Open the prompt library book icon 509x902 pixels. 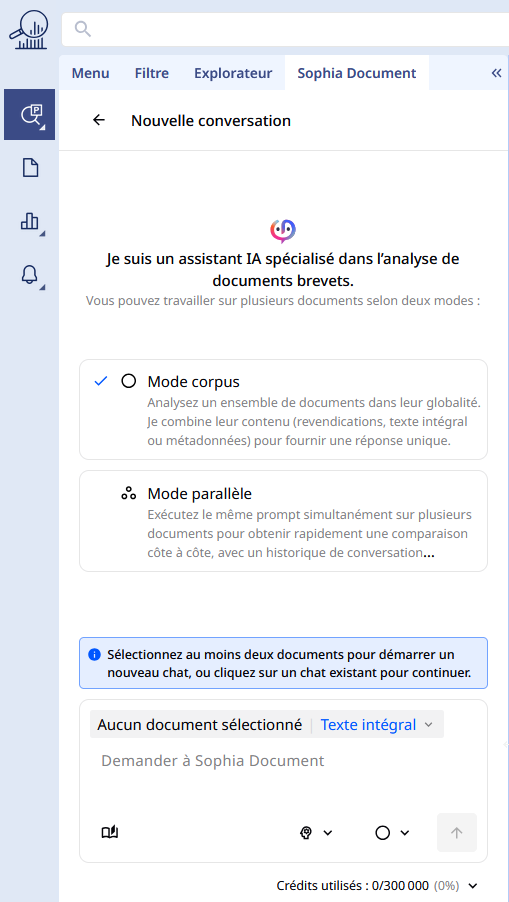click(x=110, y=832)
